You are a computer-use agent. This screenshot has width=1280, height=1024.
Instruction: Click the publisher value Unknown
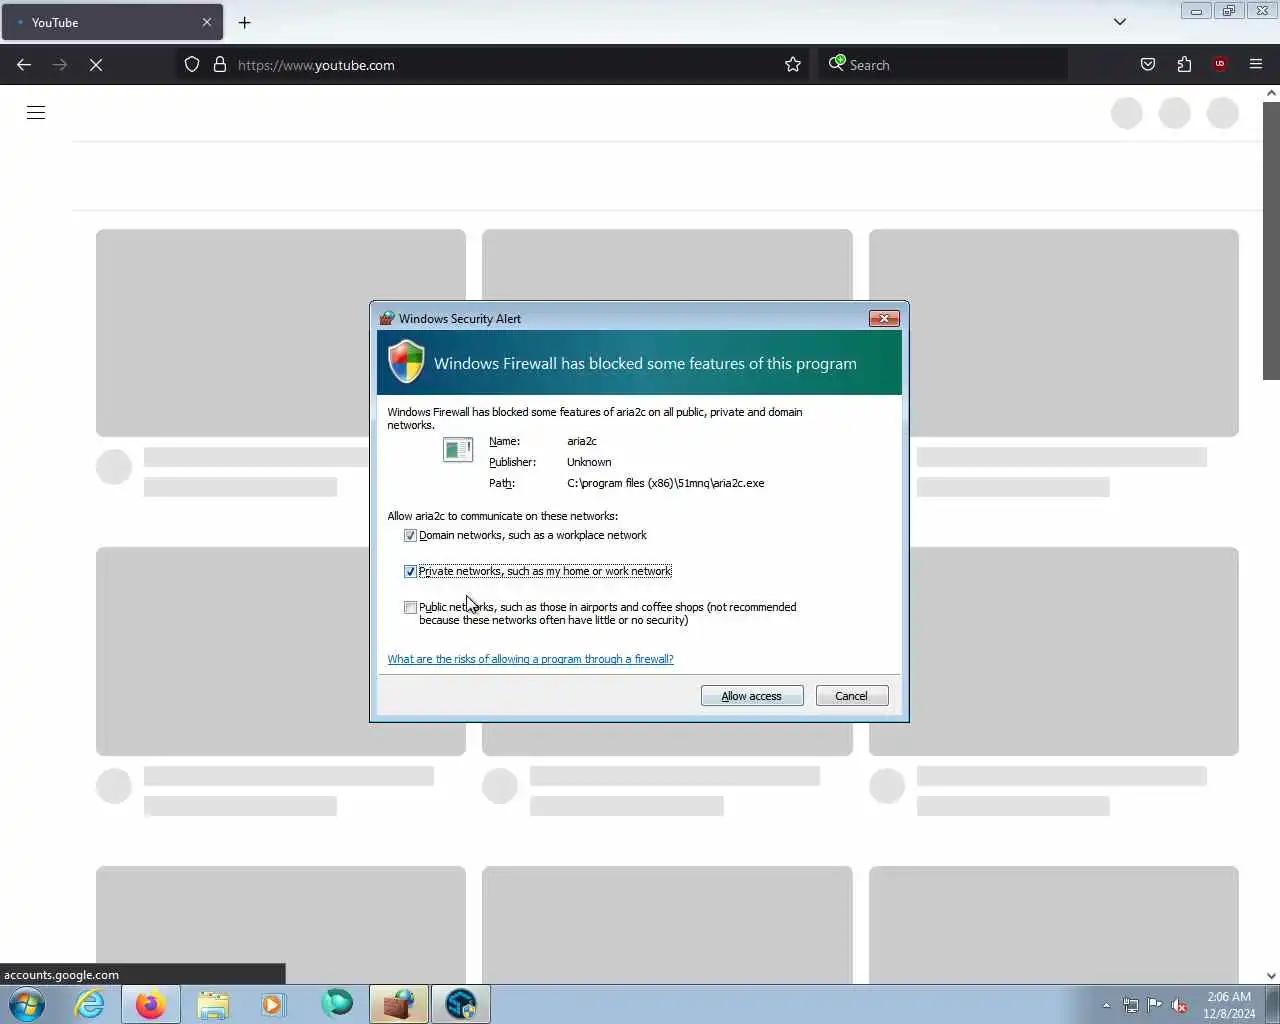click(589, 462)
